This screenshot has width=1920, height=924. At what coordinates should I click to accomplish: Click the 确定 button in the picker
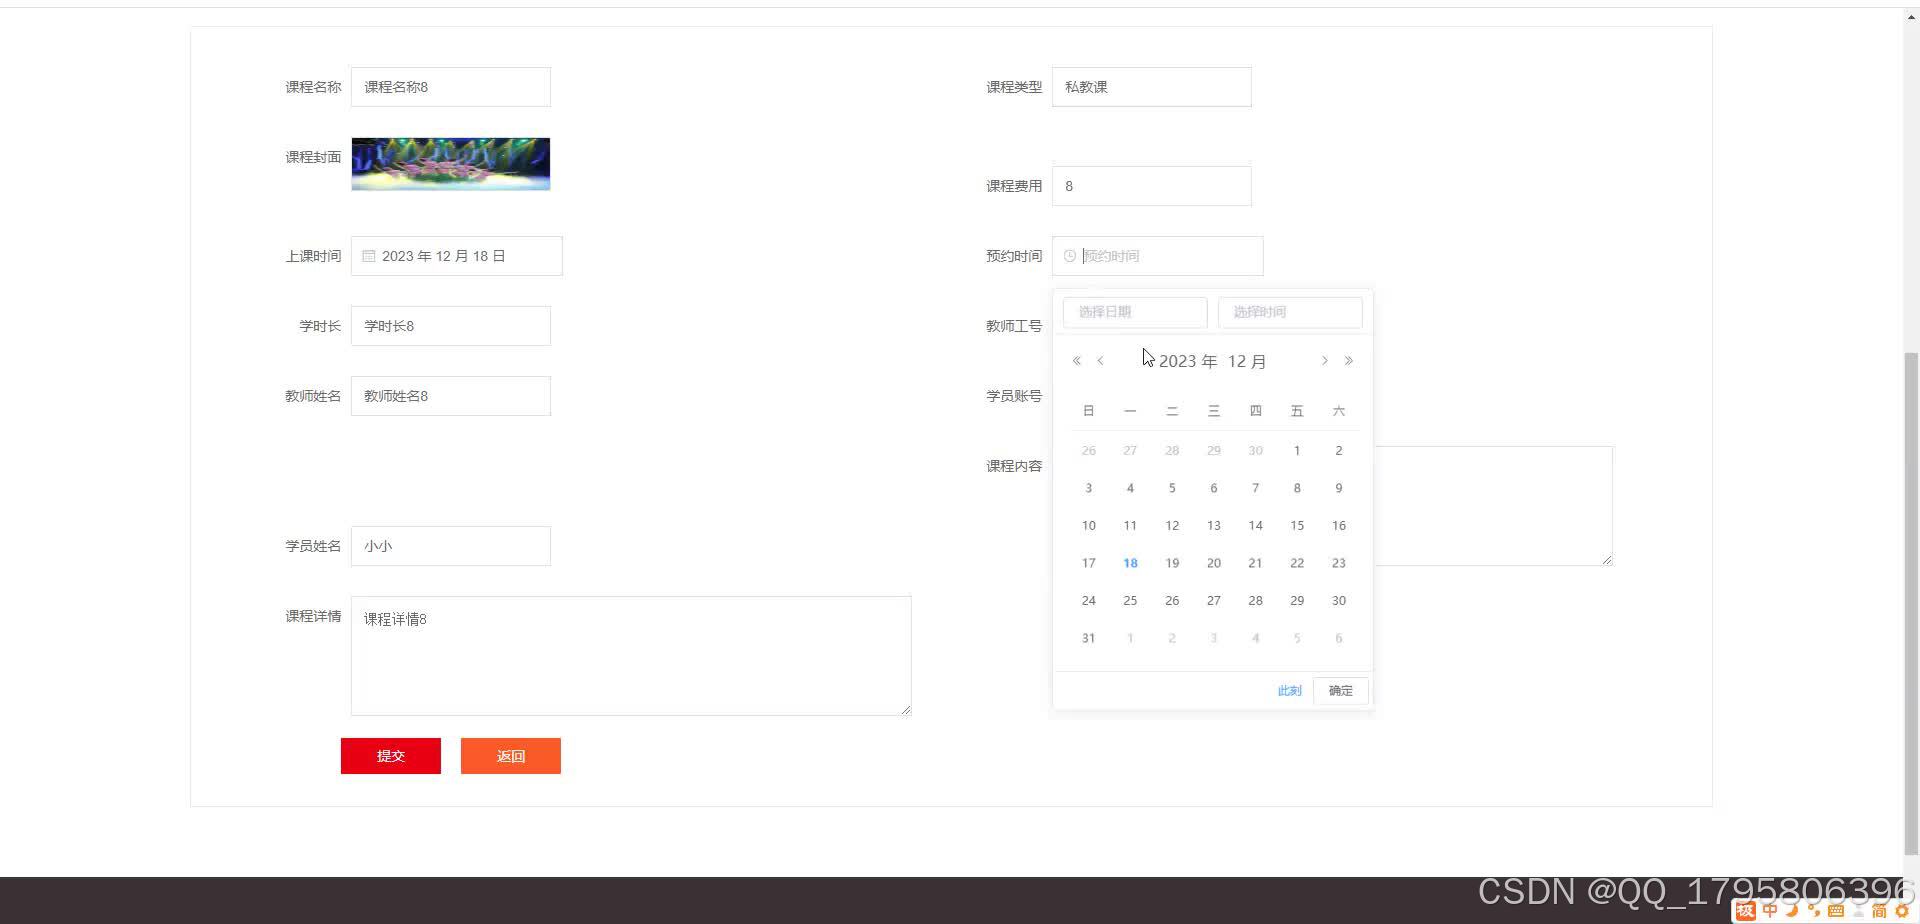click(x=1341, y=691)
